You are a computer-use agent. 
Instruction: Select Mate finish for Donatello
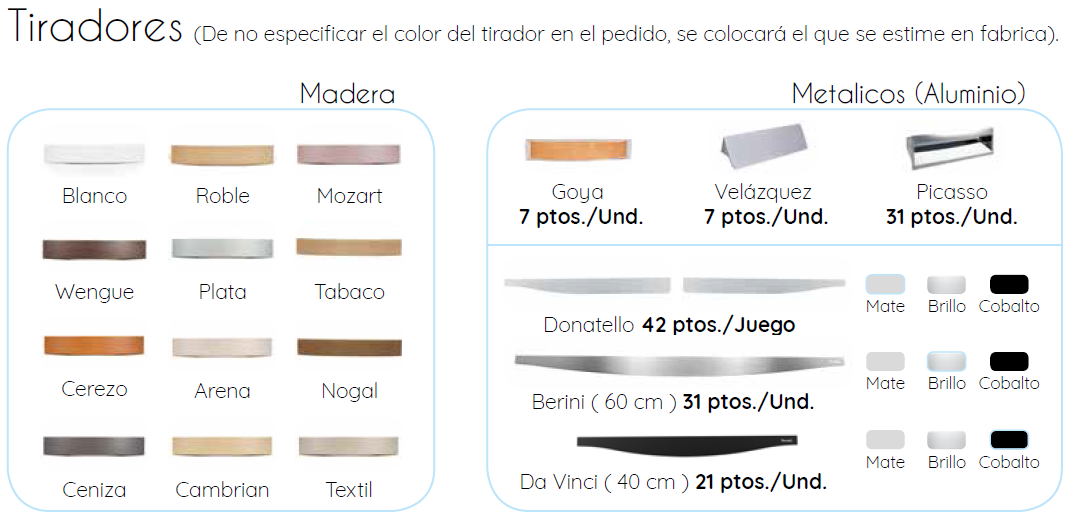point(885,285)
